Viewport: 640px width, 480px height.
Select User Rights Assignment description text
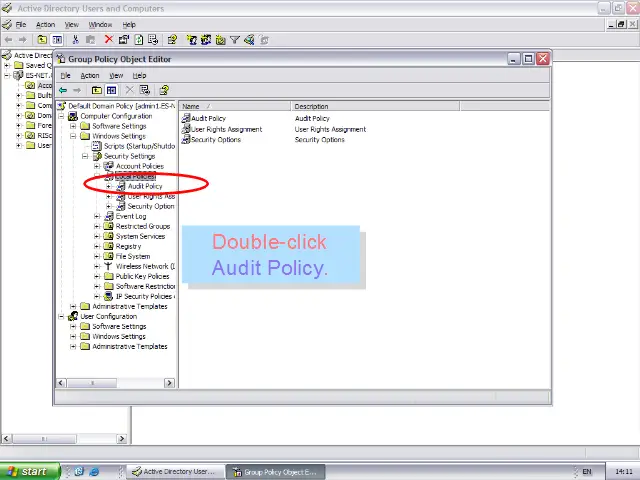click(330, 129)
